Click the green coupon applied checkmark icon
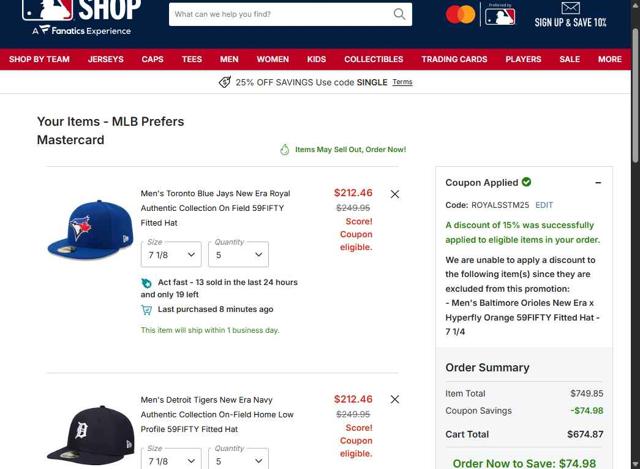The width and height of the screenshot is (640, 469). tap(527, 182)
